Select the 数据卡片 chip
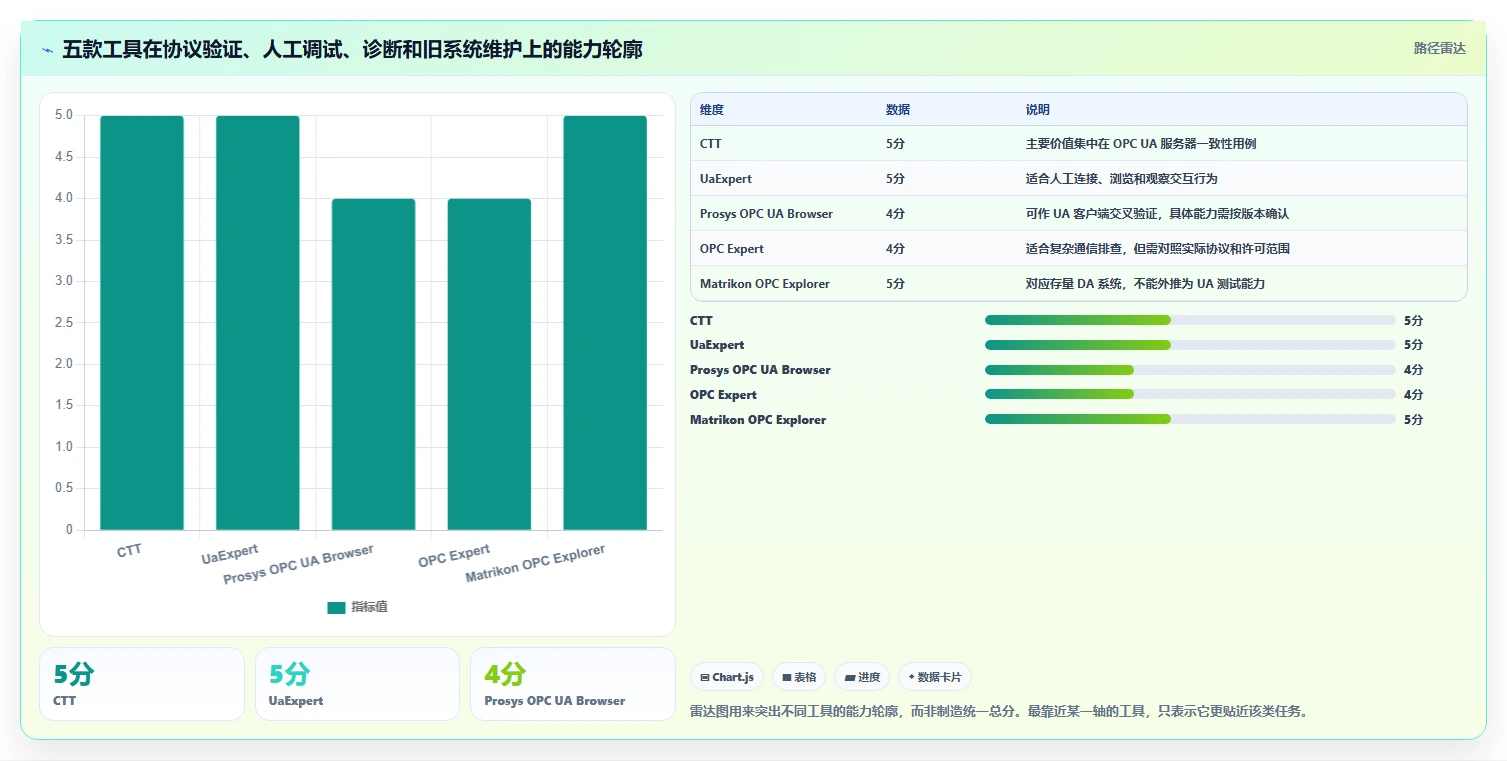The height and width of the screenshot is (761, 1507). (935, 677)
